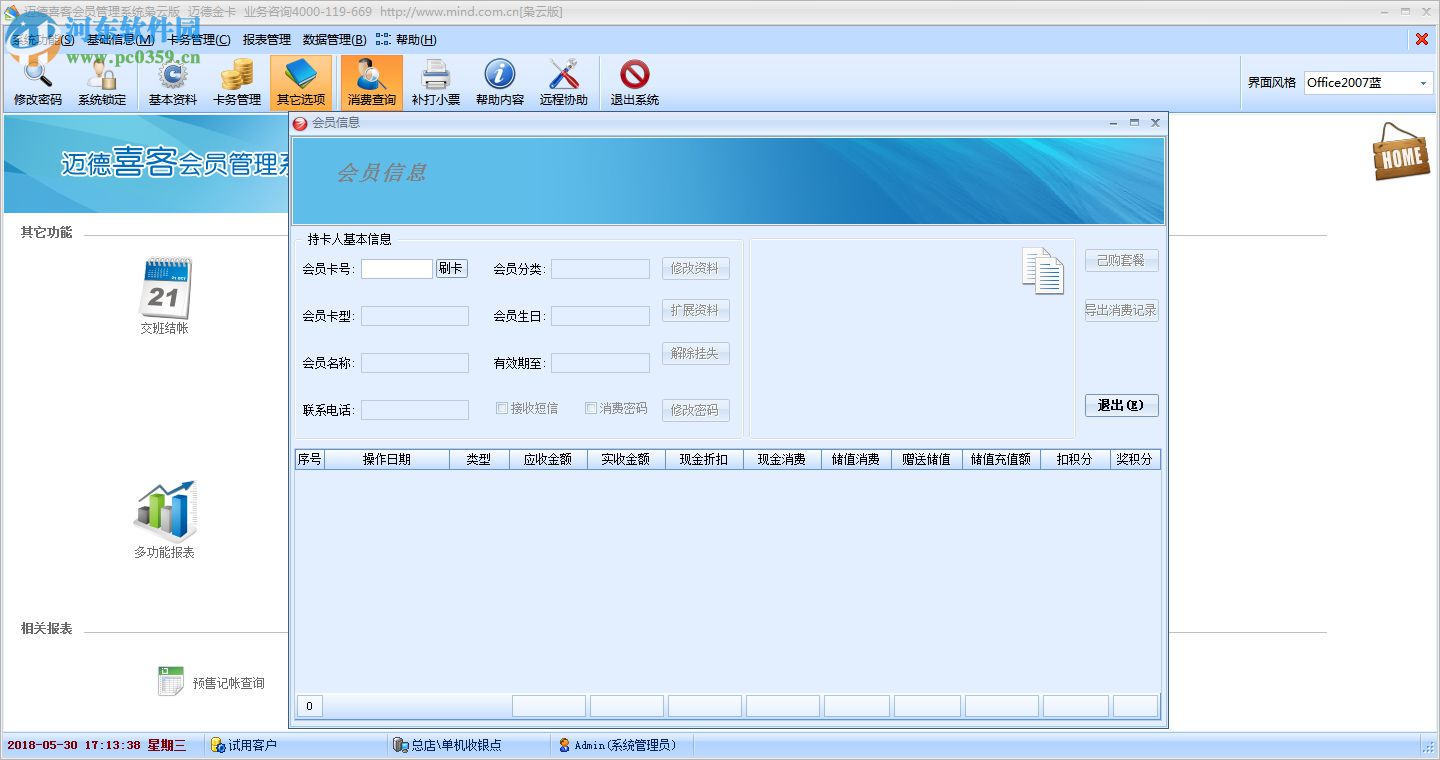Click the 实收金额 column header

point(626,459)
